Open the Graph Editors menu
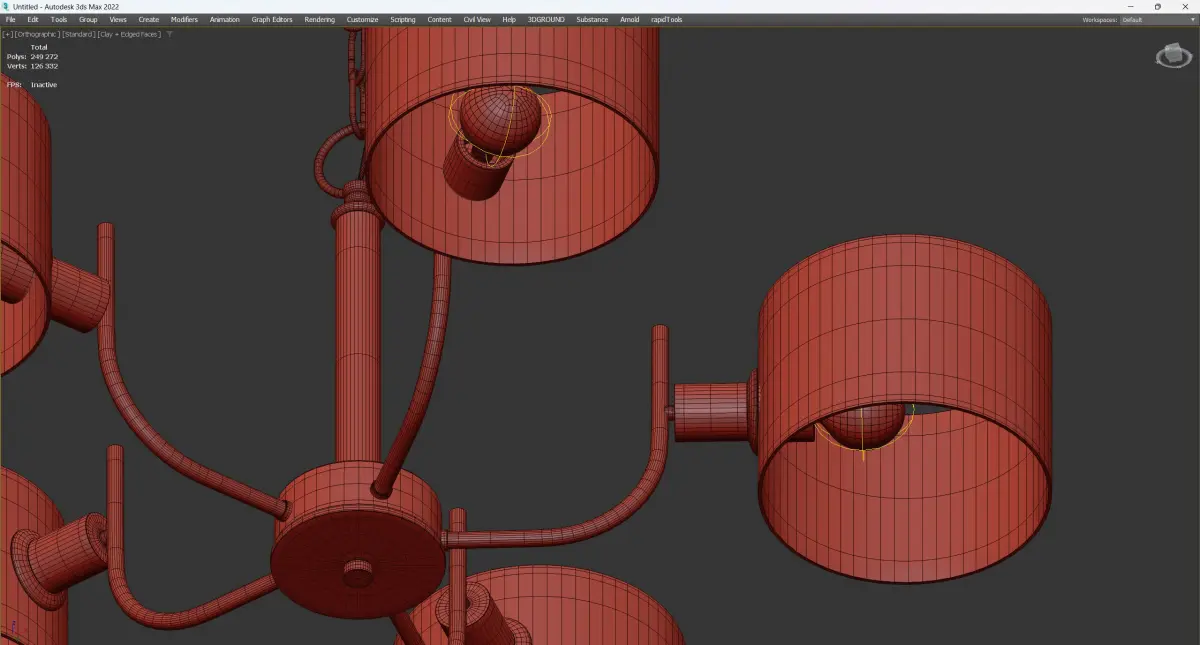Screen dimensions: 1200x645 (x=274, y=19)
